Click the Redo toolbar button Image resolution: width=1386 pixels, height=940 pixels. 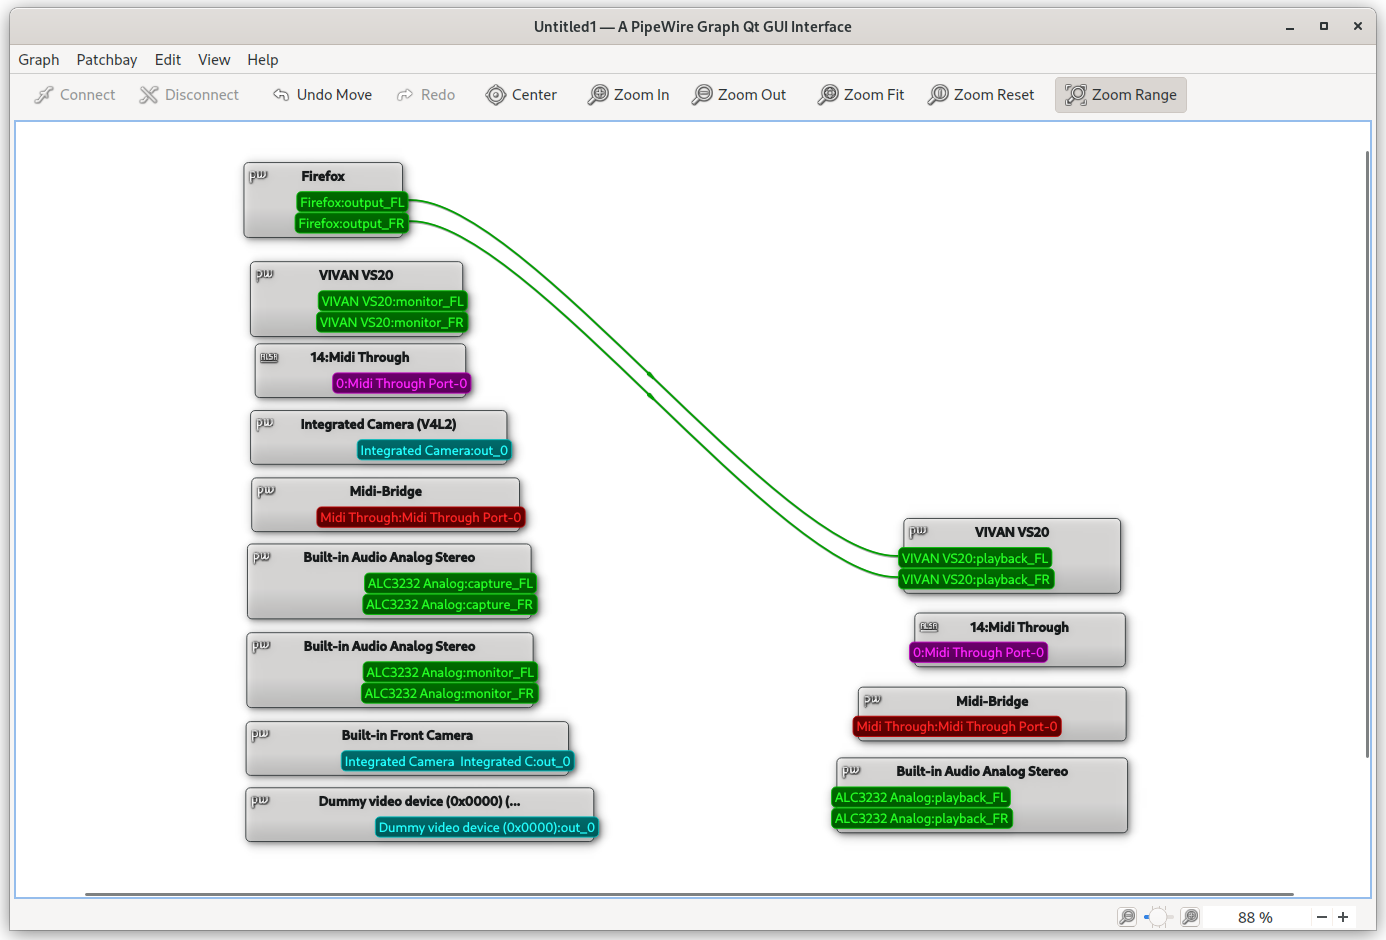point(426,95)
